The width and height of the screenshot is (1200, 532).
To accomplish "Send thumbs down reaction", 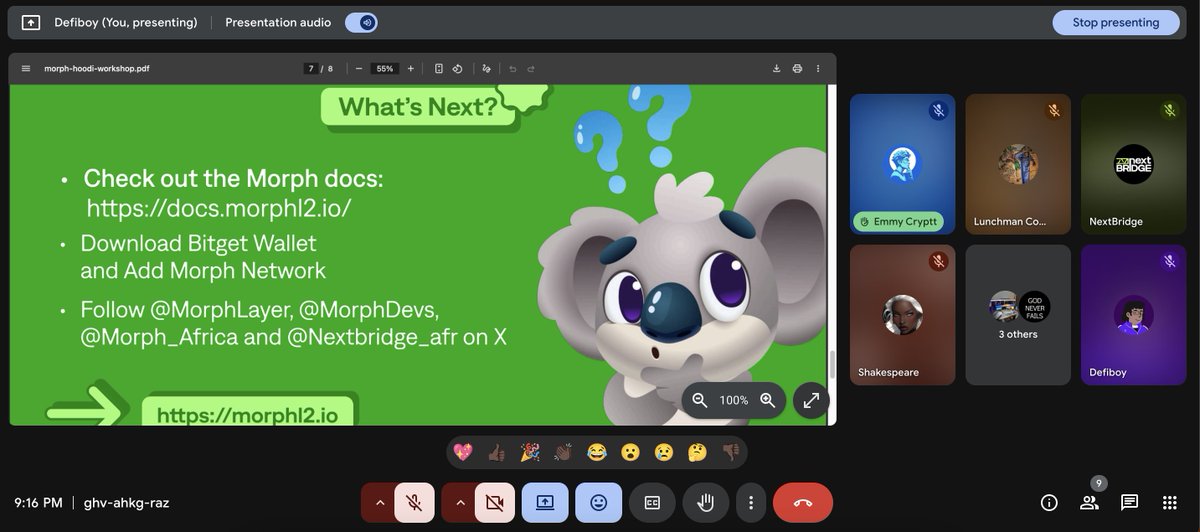I will [731, 452].
